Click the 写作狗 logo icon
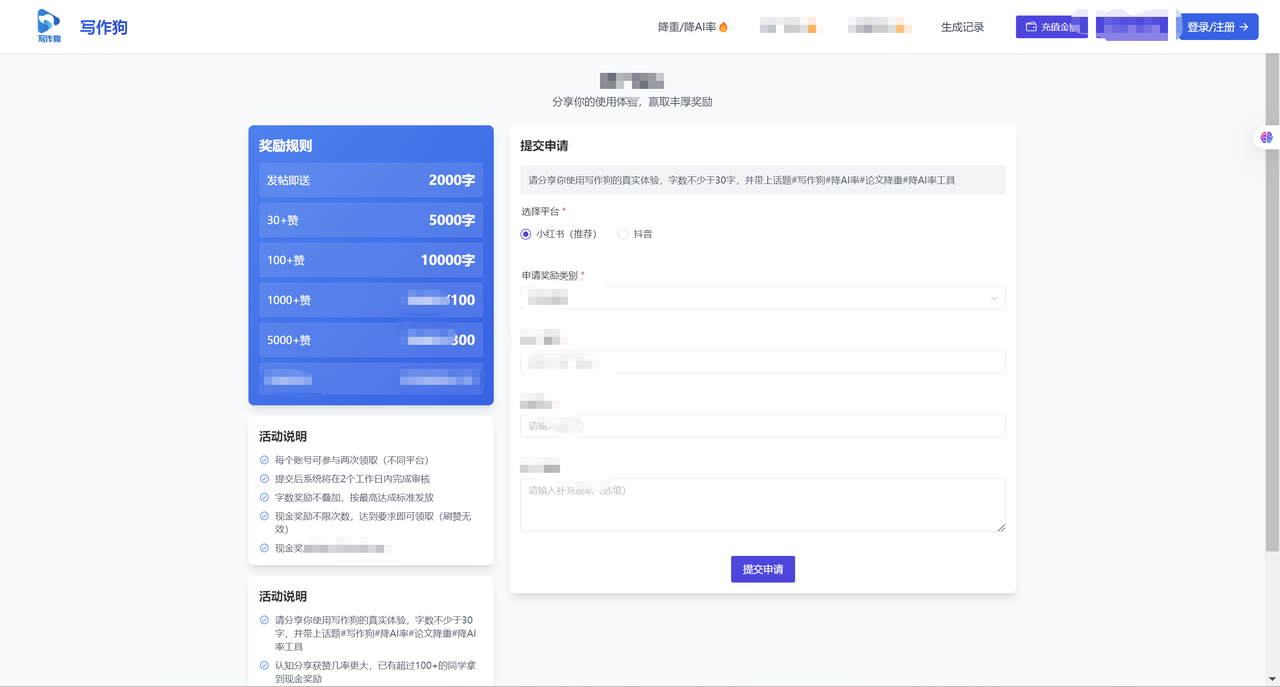 49,26
